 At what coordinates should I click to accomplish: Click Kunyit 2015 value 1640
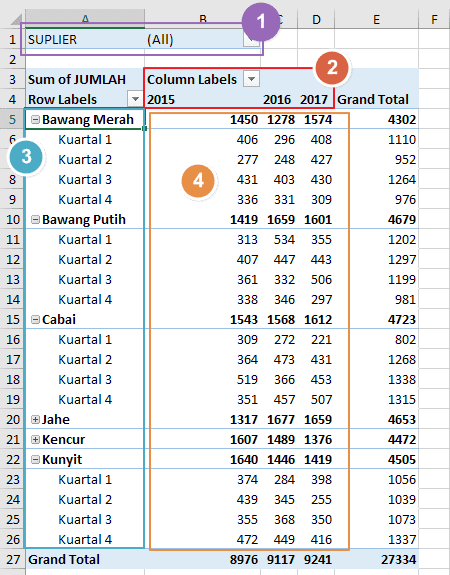[244, 459]
